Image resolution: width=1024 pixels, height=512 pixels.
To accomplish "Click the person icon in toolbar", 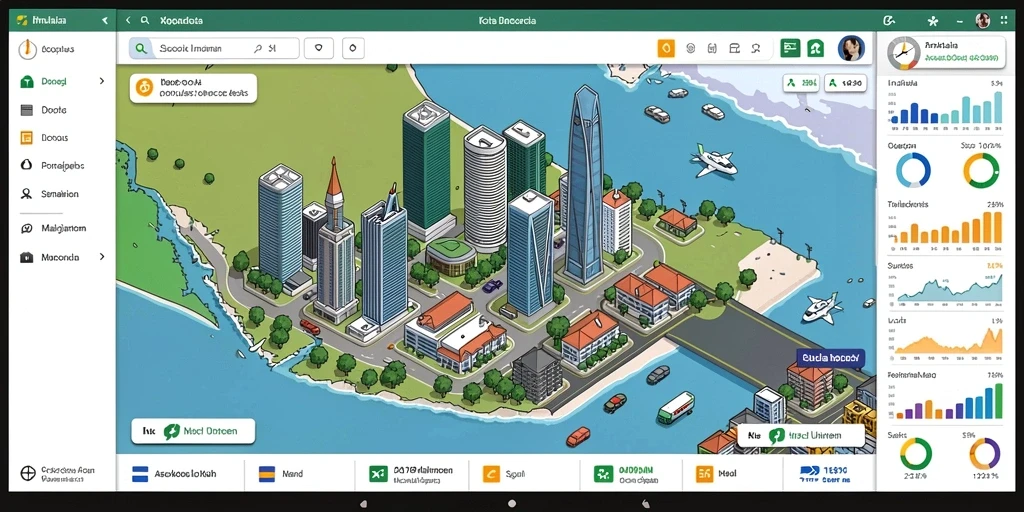I will click(x=756, y=48).
